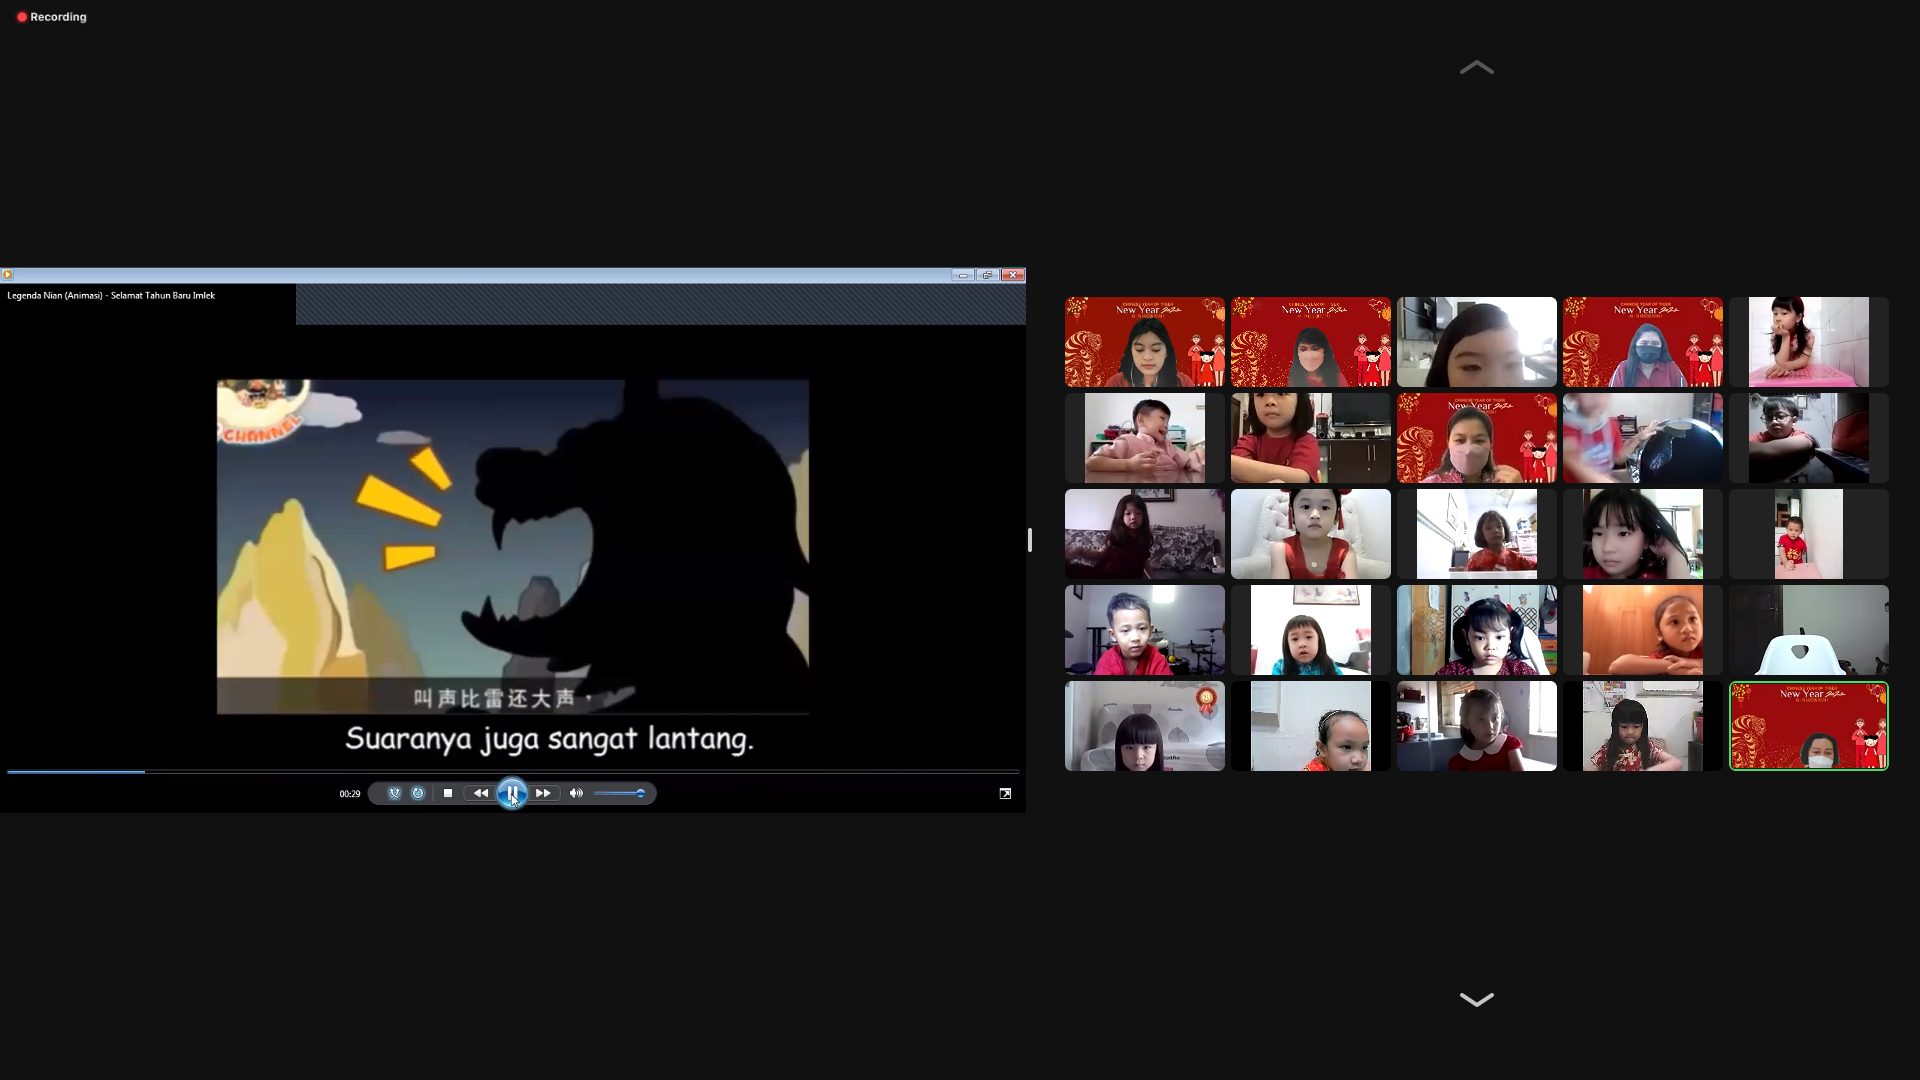This screenshot has width=1920, height=1080.
Task: Pause the playing video
Action: pos(512,793)
